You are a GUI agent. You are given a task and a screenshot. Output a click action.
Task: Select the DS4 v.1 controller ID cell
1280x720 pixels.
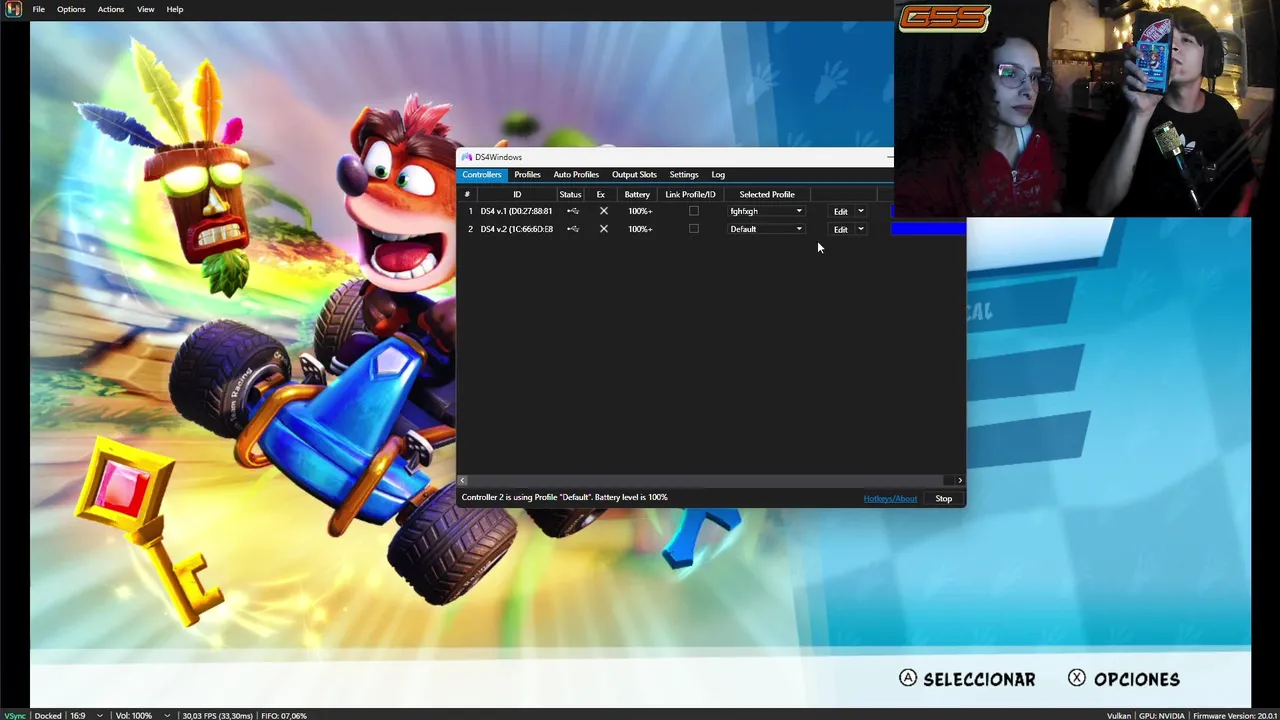[x=516, y=211]
